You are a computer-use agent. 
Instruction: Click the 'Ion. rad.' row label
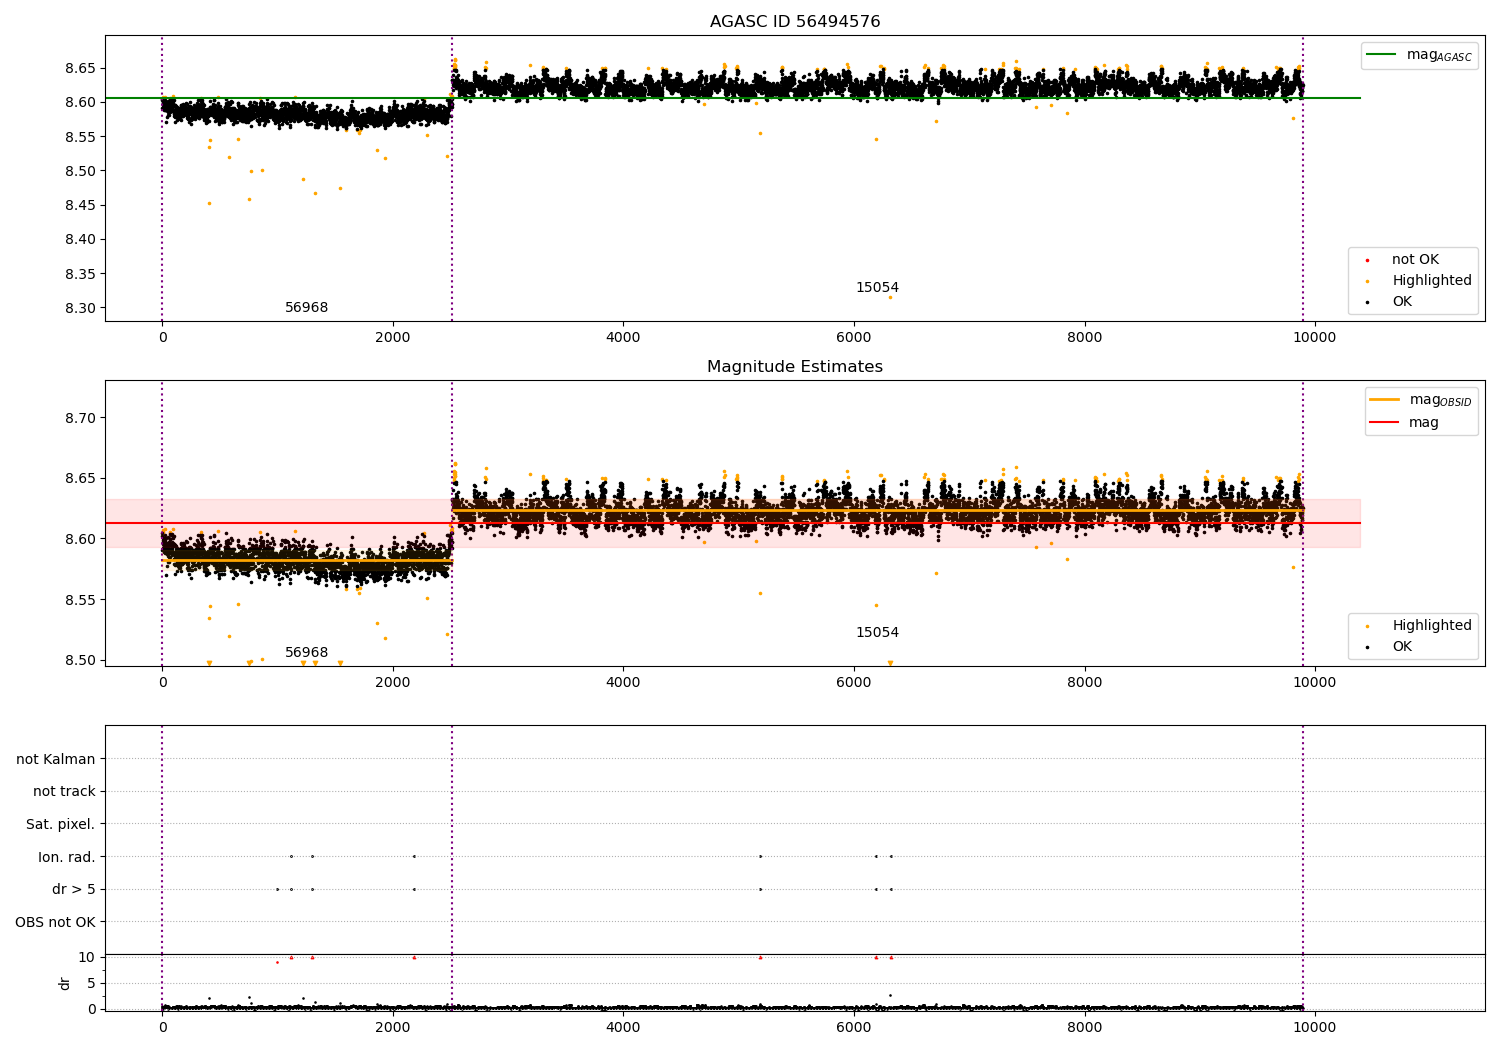[67, 857]
